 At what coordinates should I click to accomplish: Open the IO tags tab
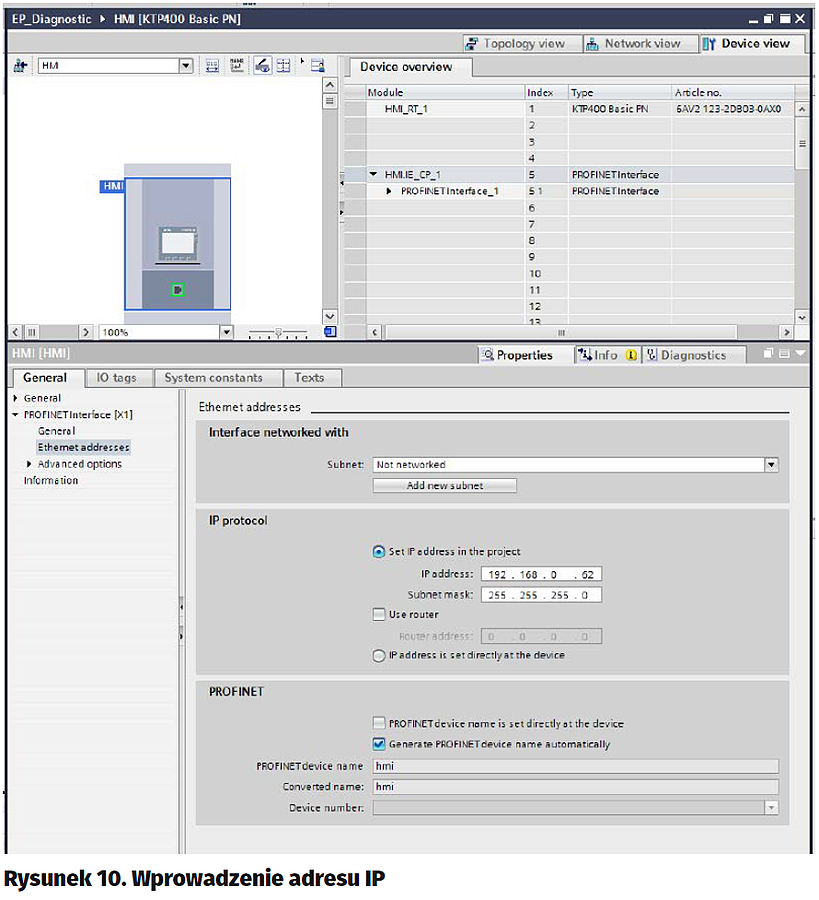coord(117,378)
